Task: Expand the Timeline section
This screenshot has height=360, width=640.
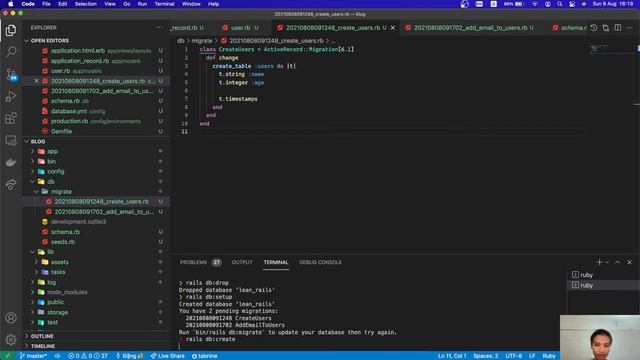Action: point(96,346)
